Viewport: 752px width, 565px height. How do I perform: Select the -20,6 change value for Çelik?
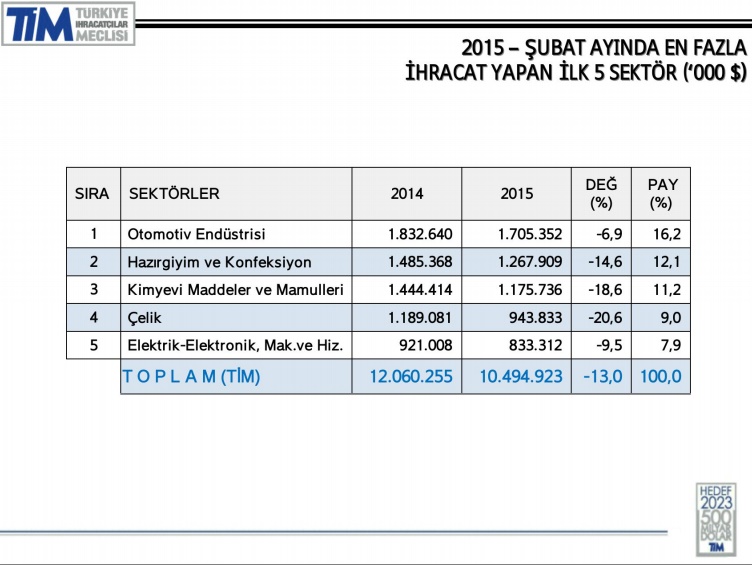coord(606,318)
